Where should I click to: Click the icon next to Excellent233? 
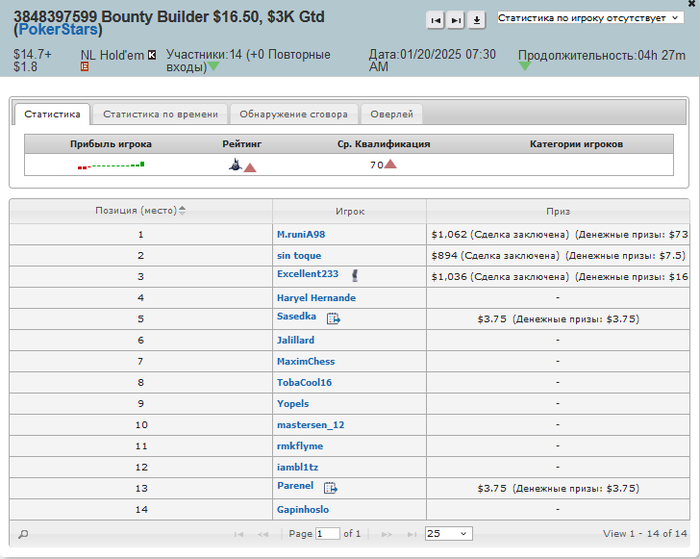pyautogui.click(x=355, y=276)
